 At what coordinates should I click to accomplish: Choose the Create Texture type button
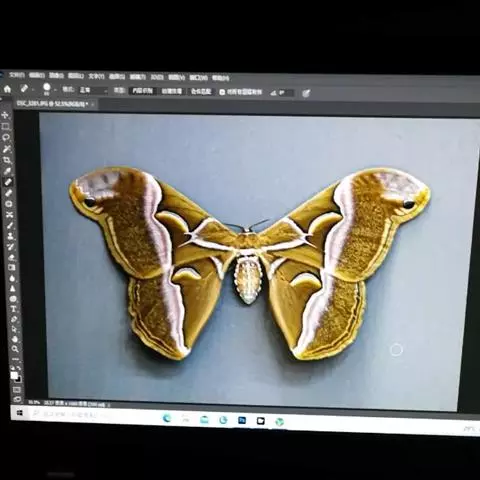coord(172,91)
